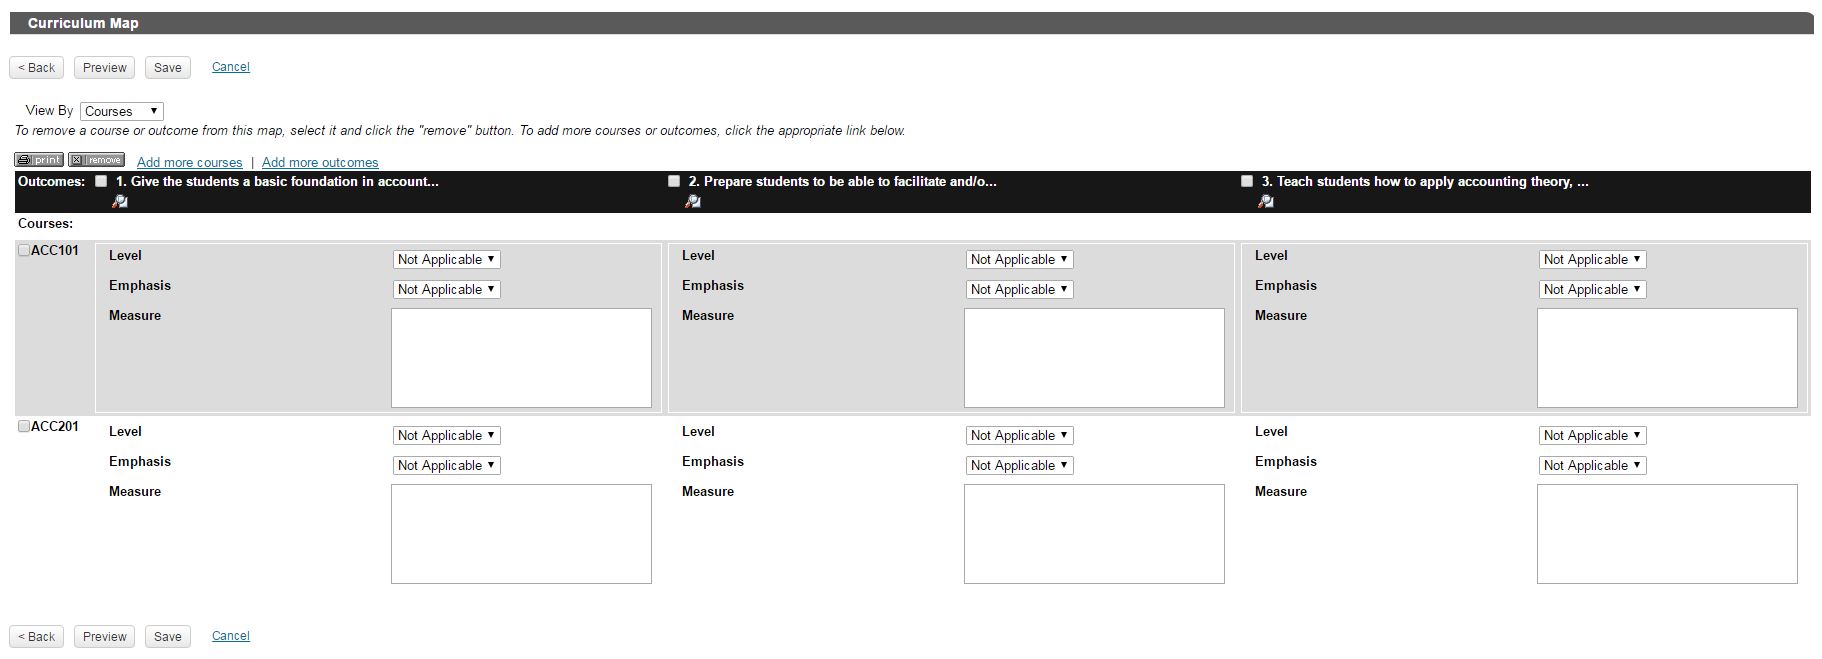Viewport: 1822px width, 659px height.
Task: Click the bottom Cancel link
Action: tap(231, 636)
